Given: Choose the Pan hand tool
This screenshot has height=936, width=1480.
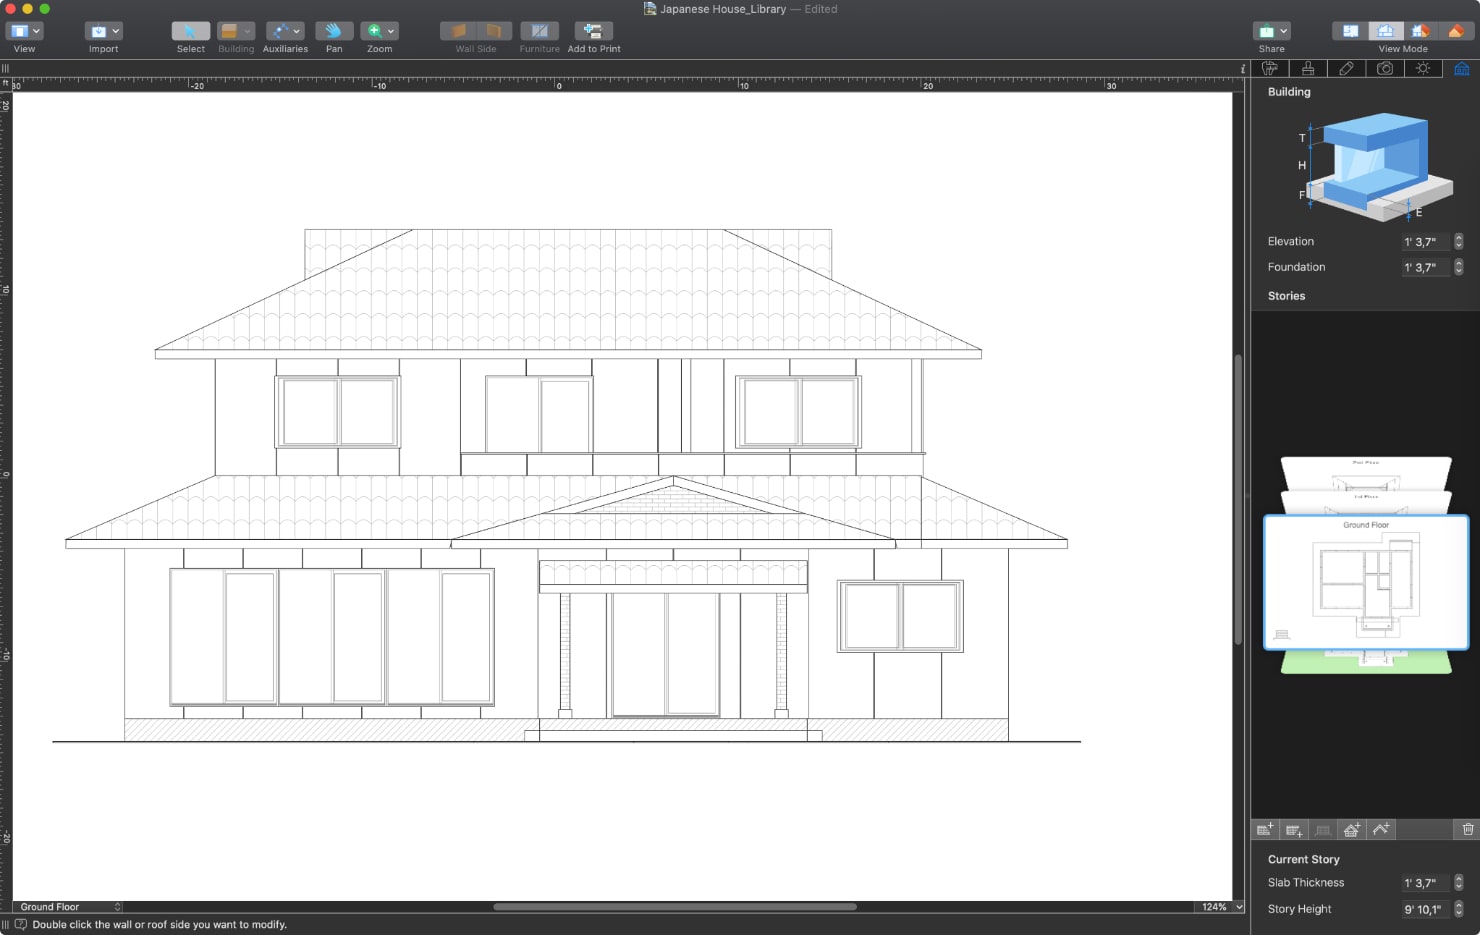Looking at the screenshot, I should 334,31.
